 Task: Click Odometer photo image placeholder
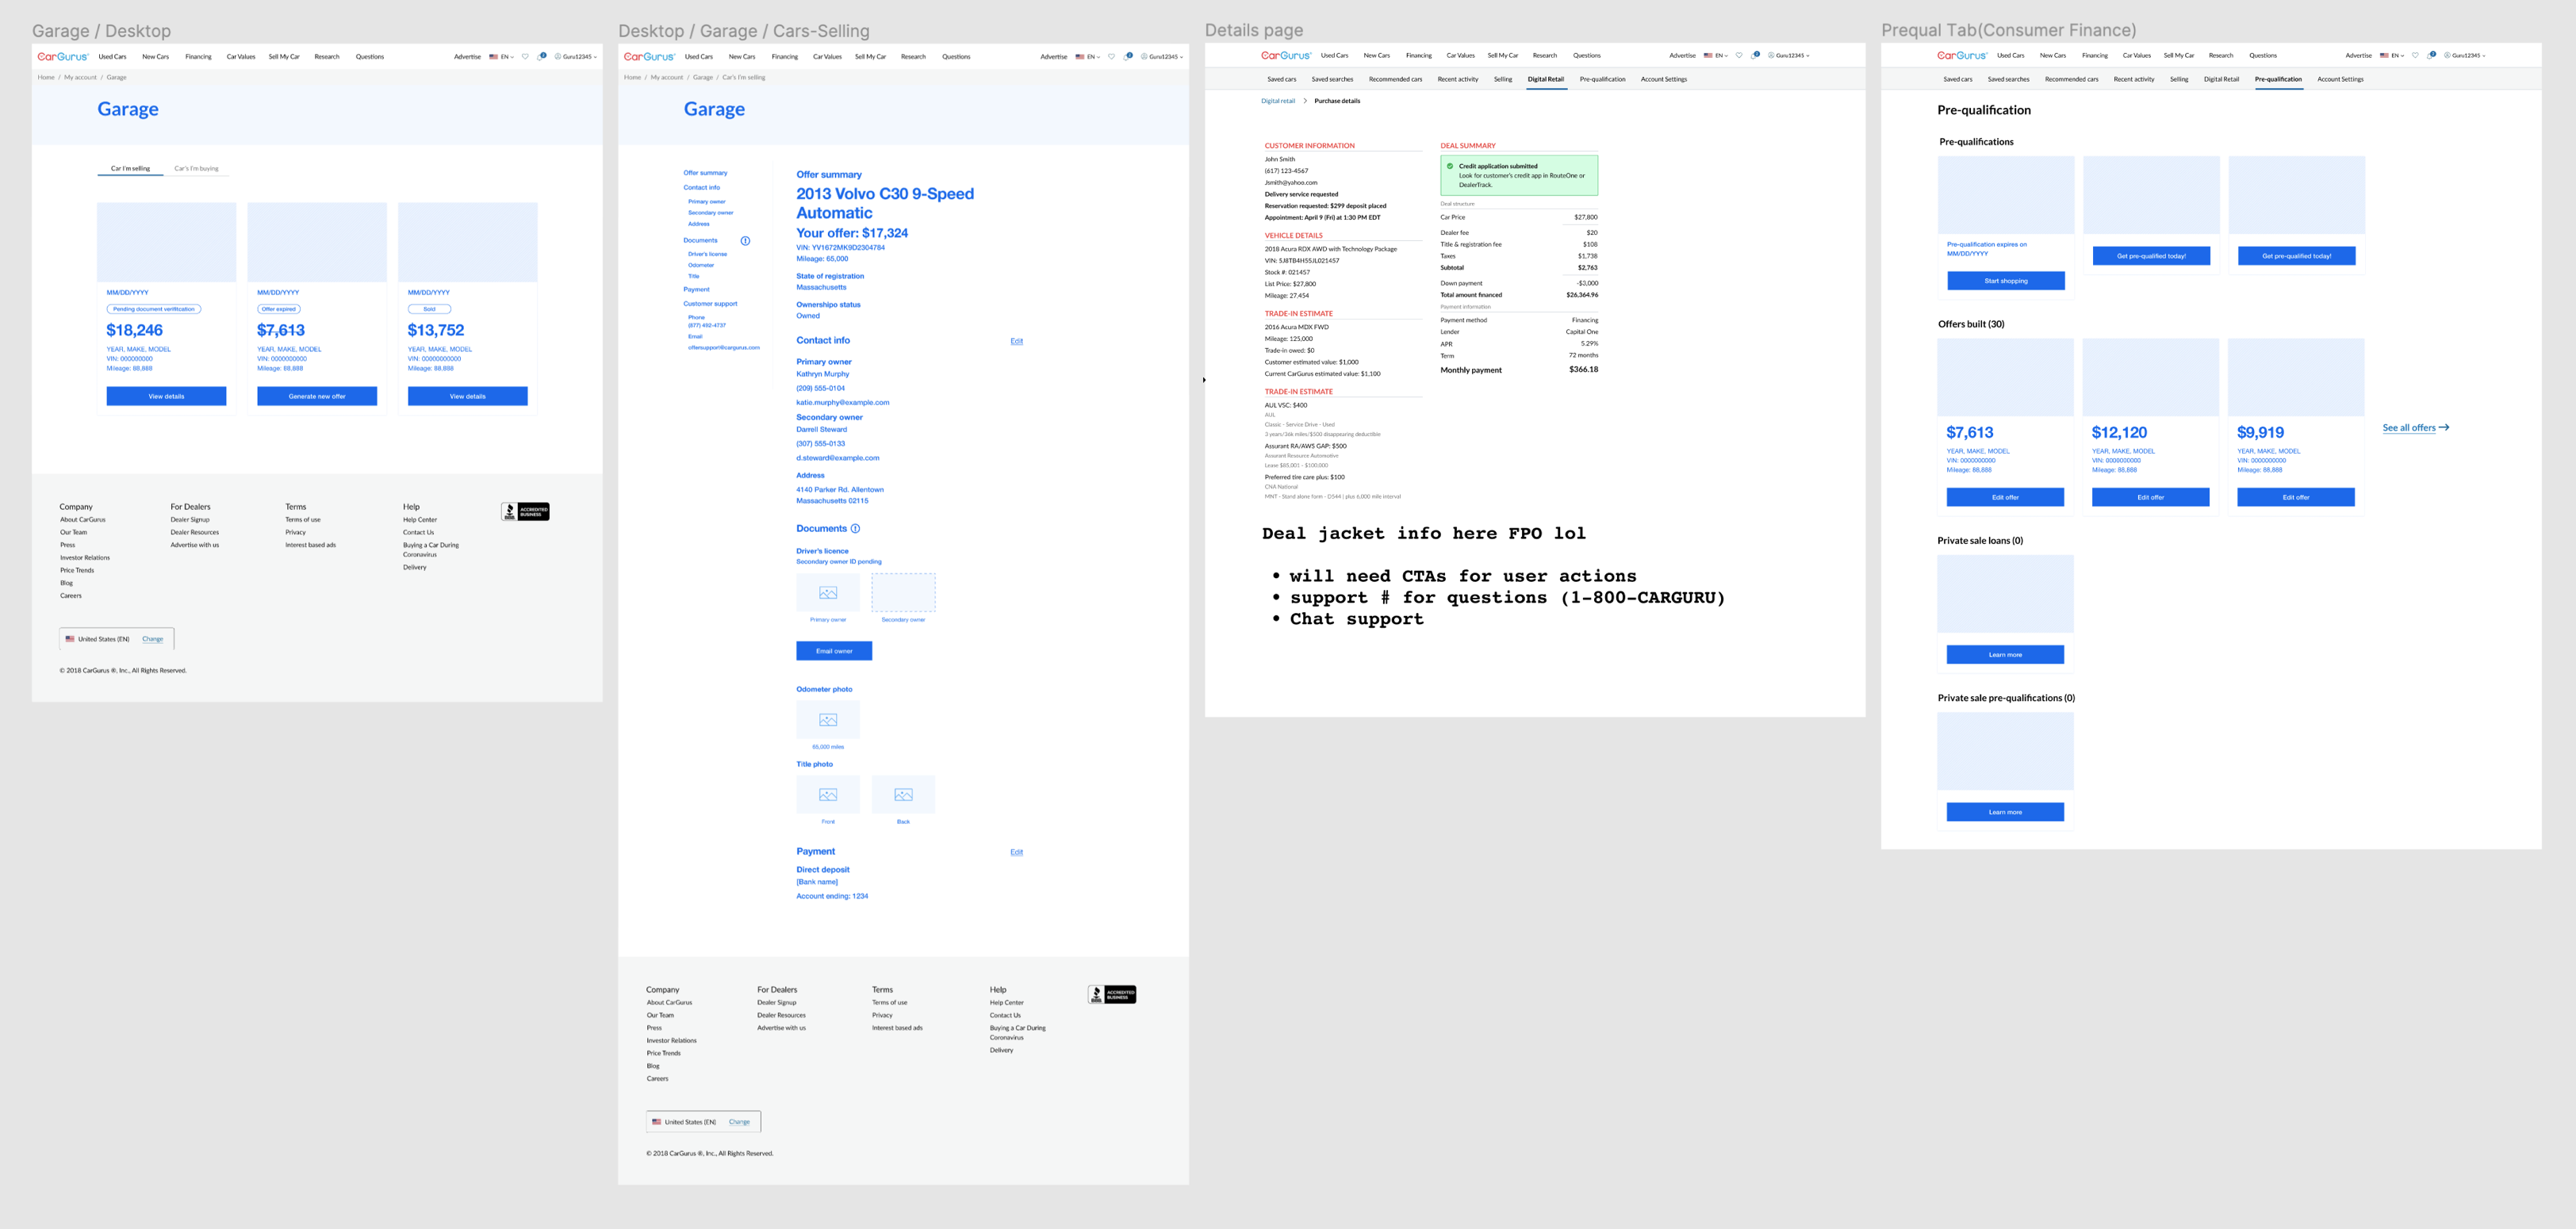tap(828, 720)
